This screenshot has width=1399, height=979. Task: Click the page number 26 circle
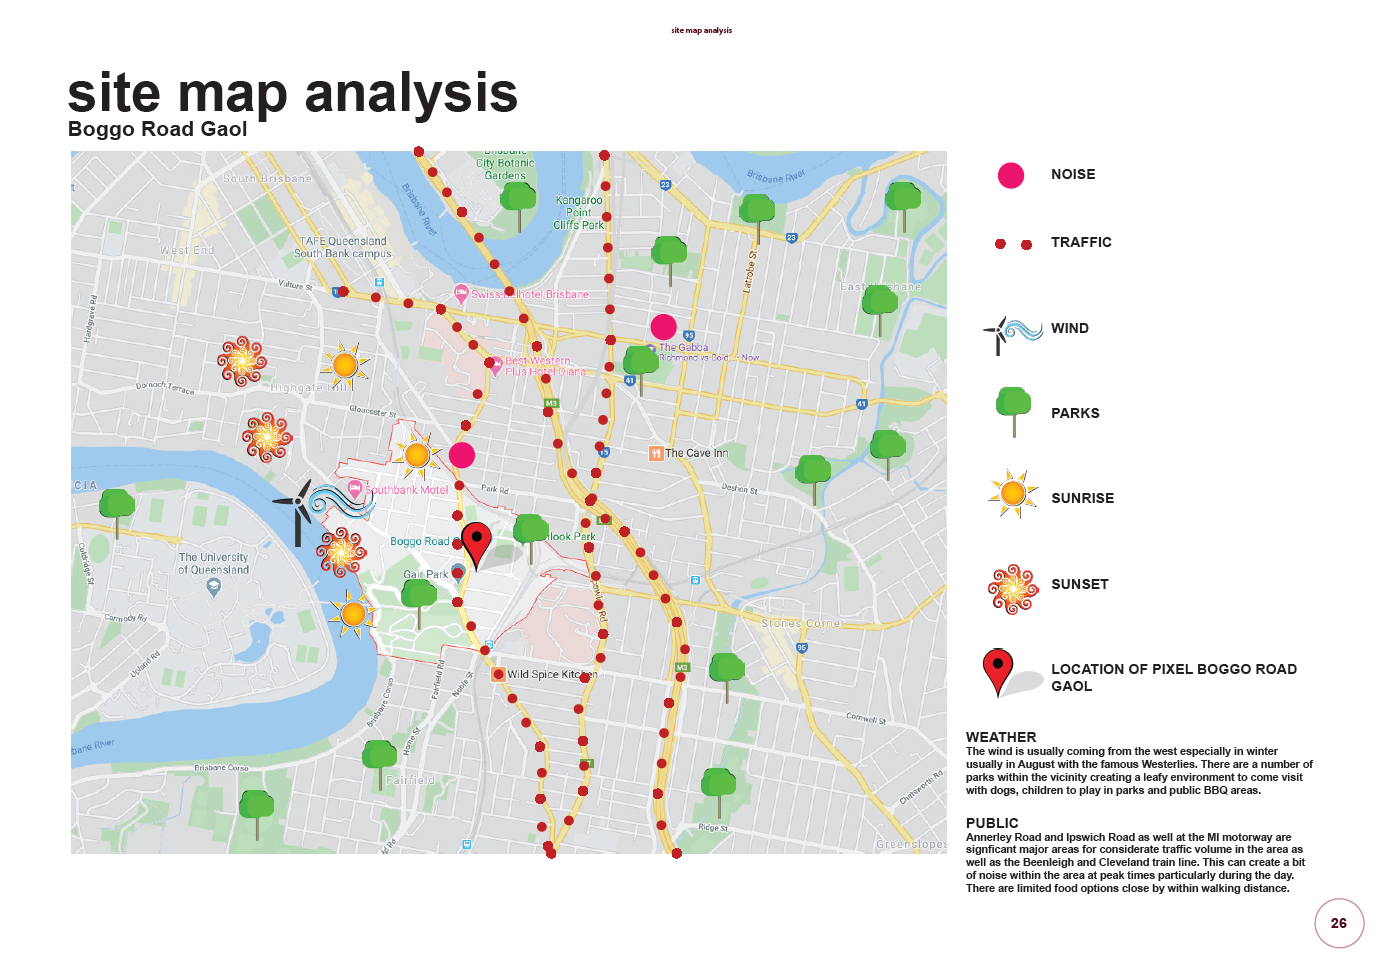(x=1339, y=924)
